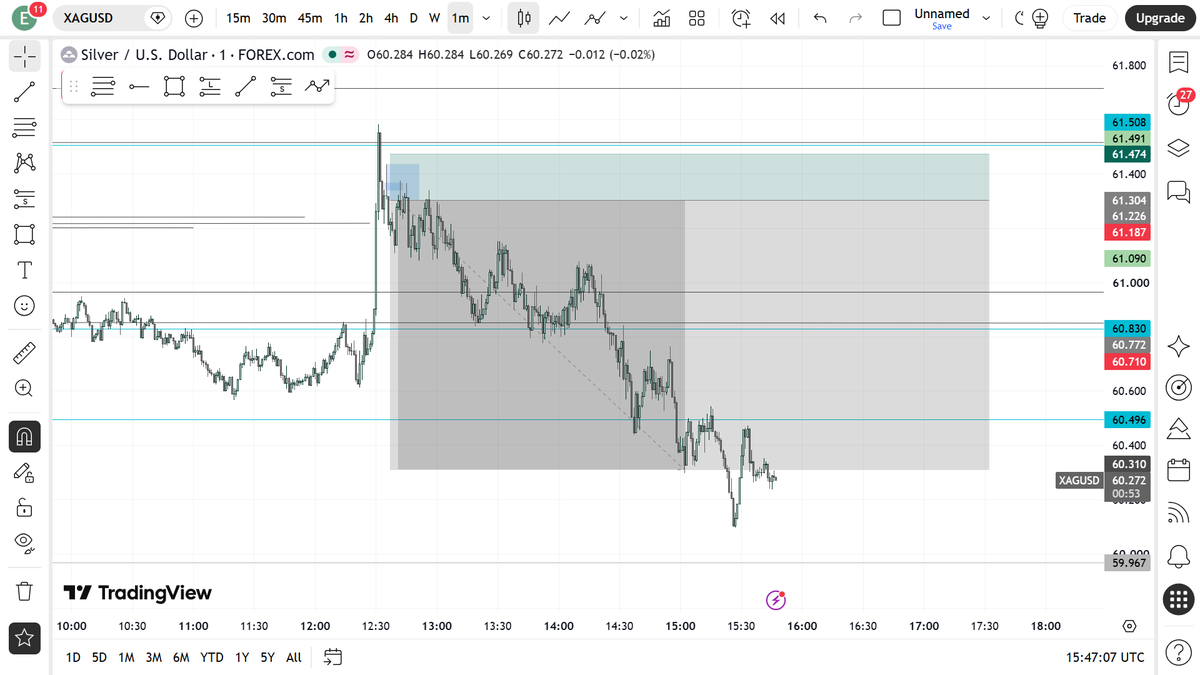The width and height of the screenshot is (1200, 675).
Task: Switch to the 4h interval
Action: pos(391,18)
